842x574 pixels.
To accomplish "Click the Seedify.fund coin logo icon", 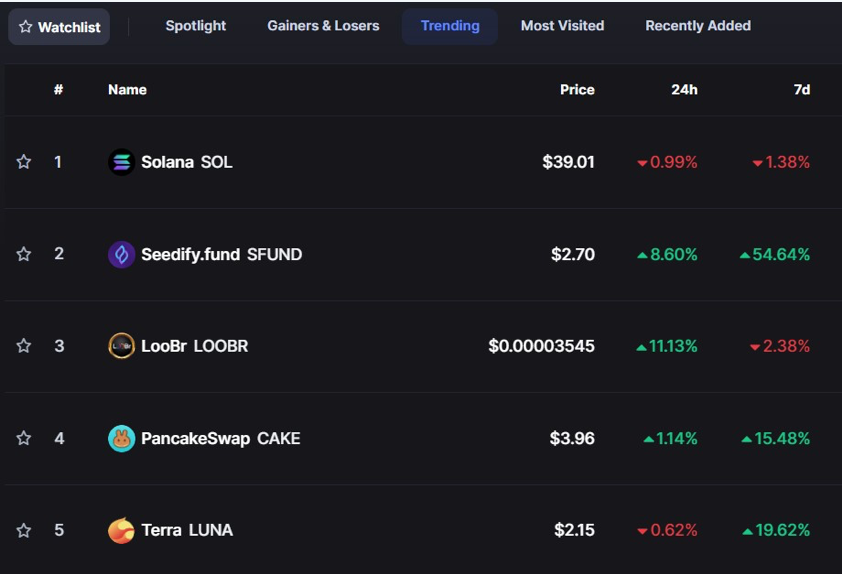I will pyautogui.click(x=121, y=254).
